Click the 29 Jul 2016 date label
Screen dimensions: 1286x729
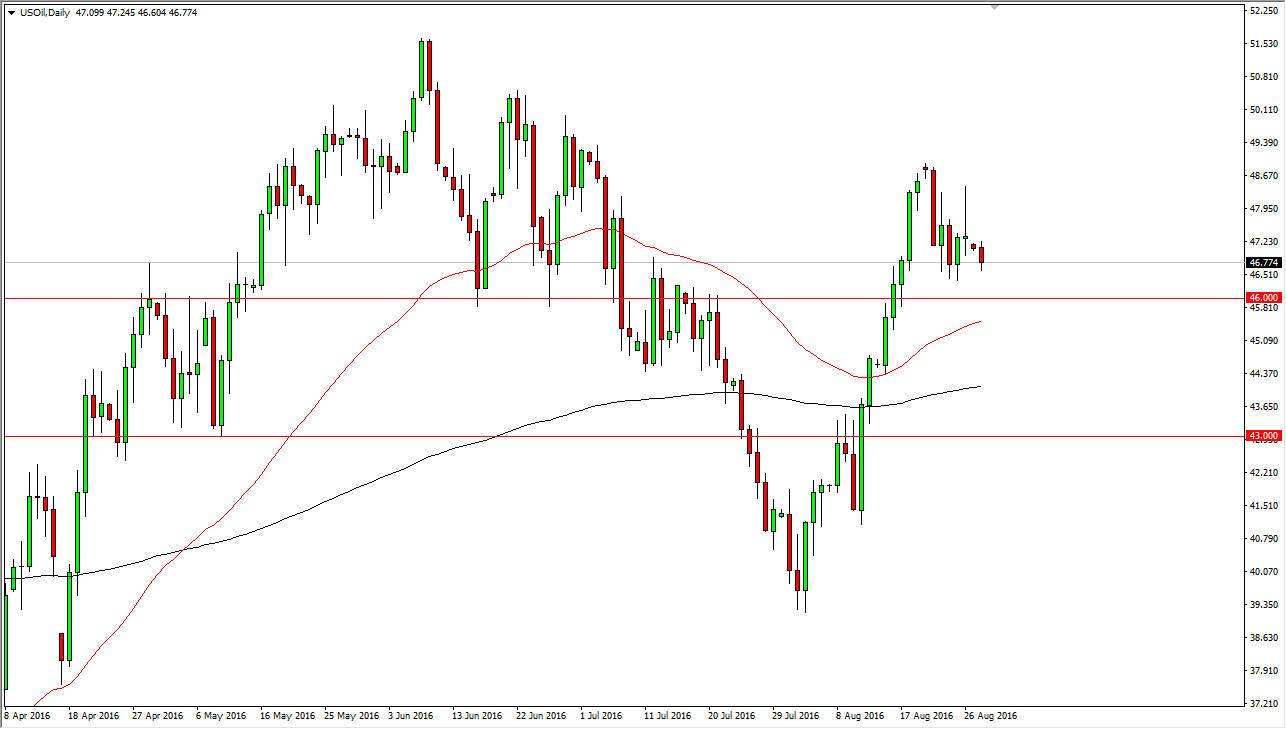coord(794,716)
